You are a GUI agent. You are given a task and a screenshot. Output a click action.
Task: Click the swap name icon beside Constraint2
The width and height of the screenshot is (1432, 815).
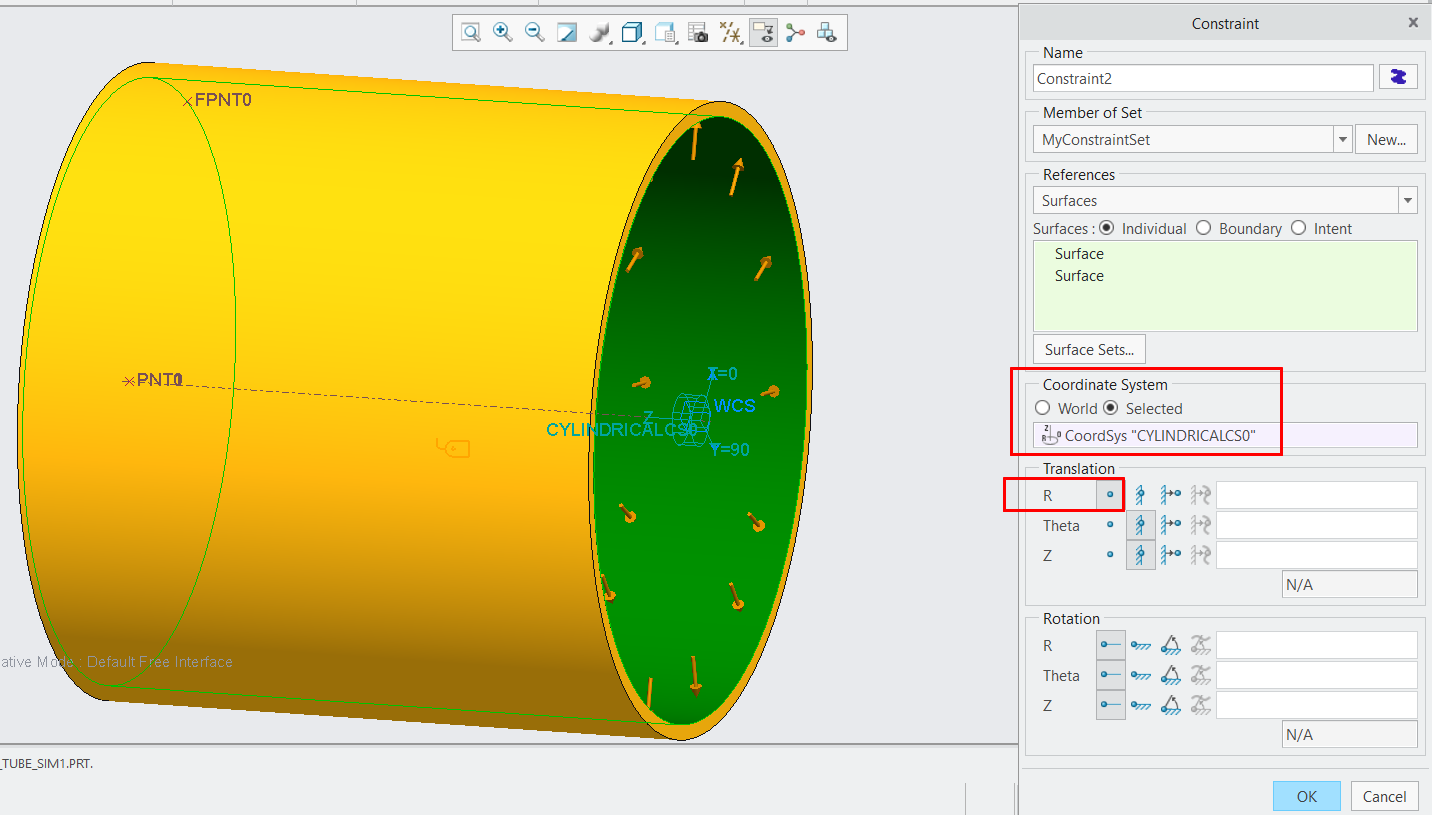pyautogui.click(x=1398, y=76)
